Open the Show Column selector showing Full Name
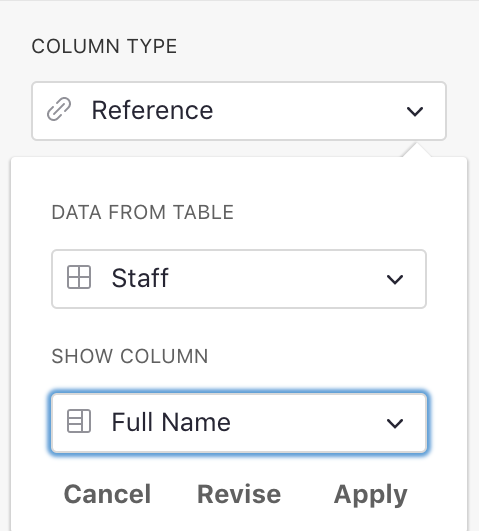479x531 pixels. (x=239, y=423)
